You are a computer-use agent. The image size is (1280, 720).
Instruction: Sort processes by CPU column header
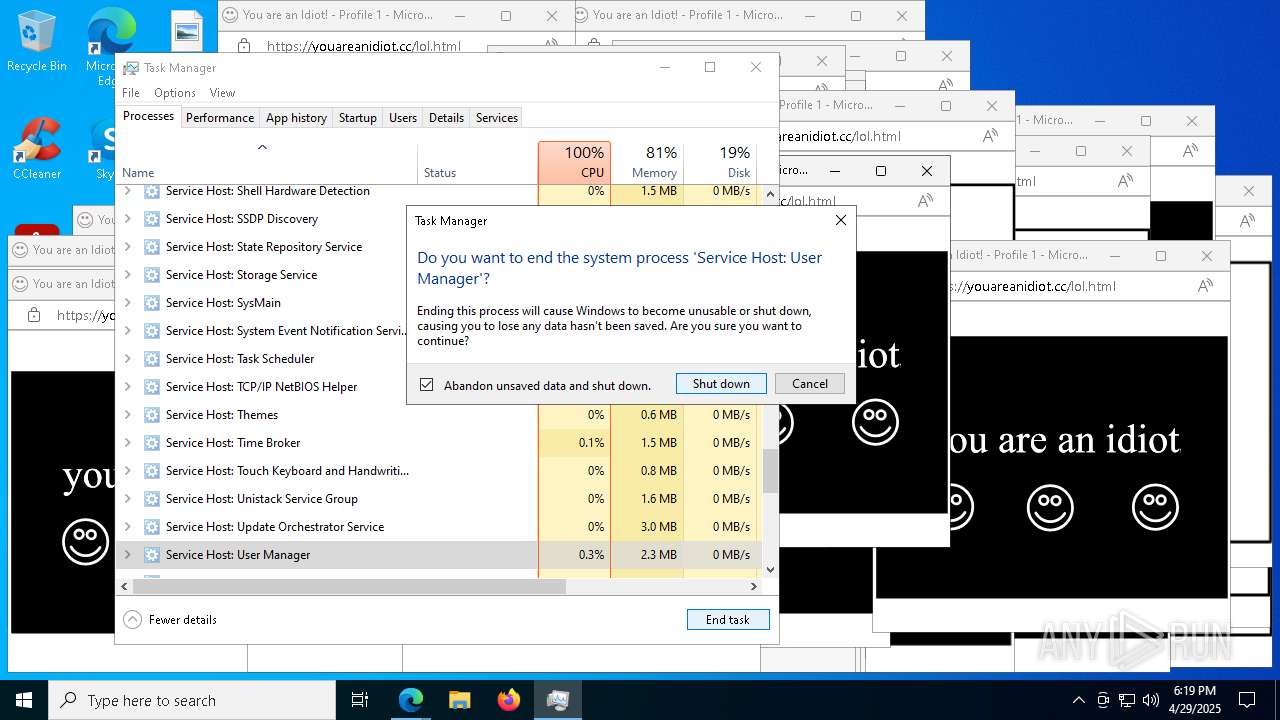(x=574, y=162)
